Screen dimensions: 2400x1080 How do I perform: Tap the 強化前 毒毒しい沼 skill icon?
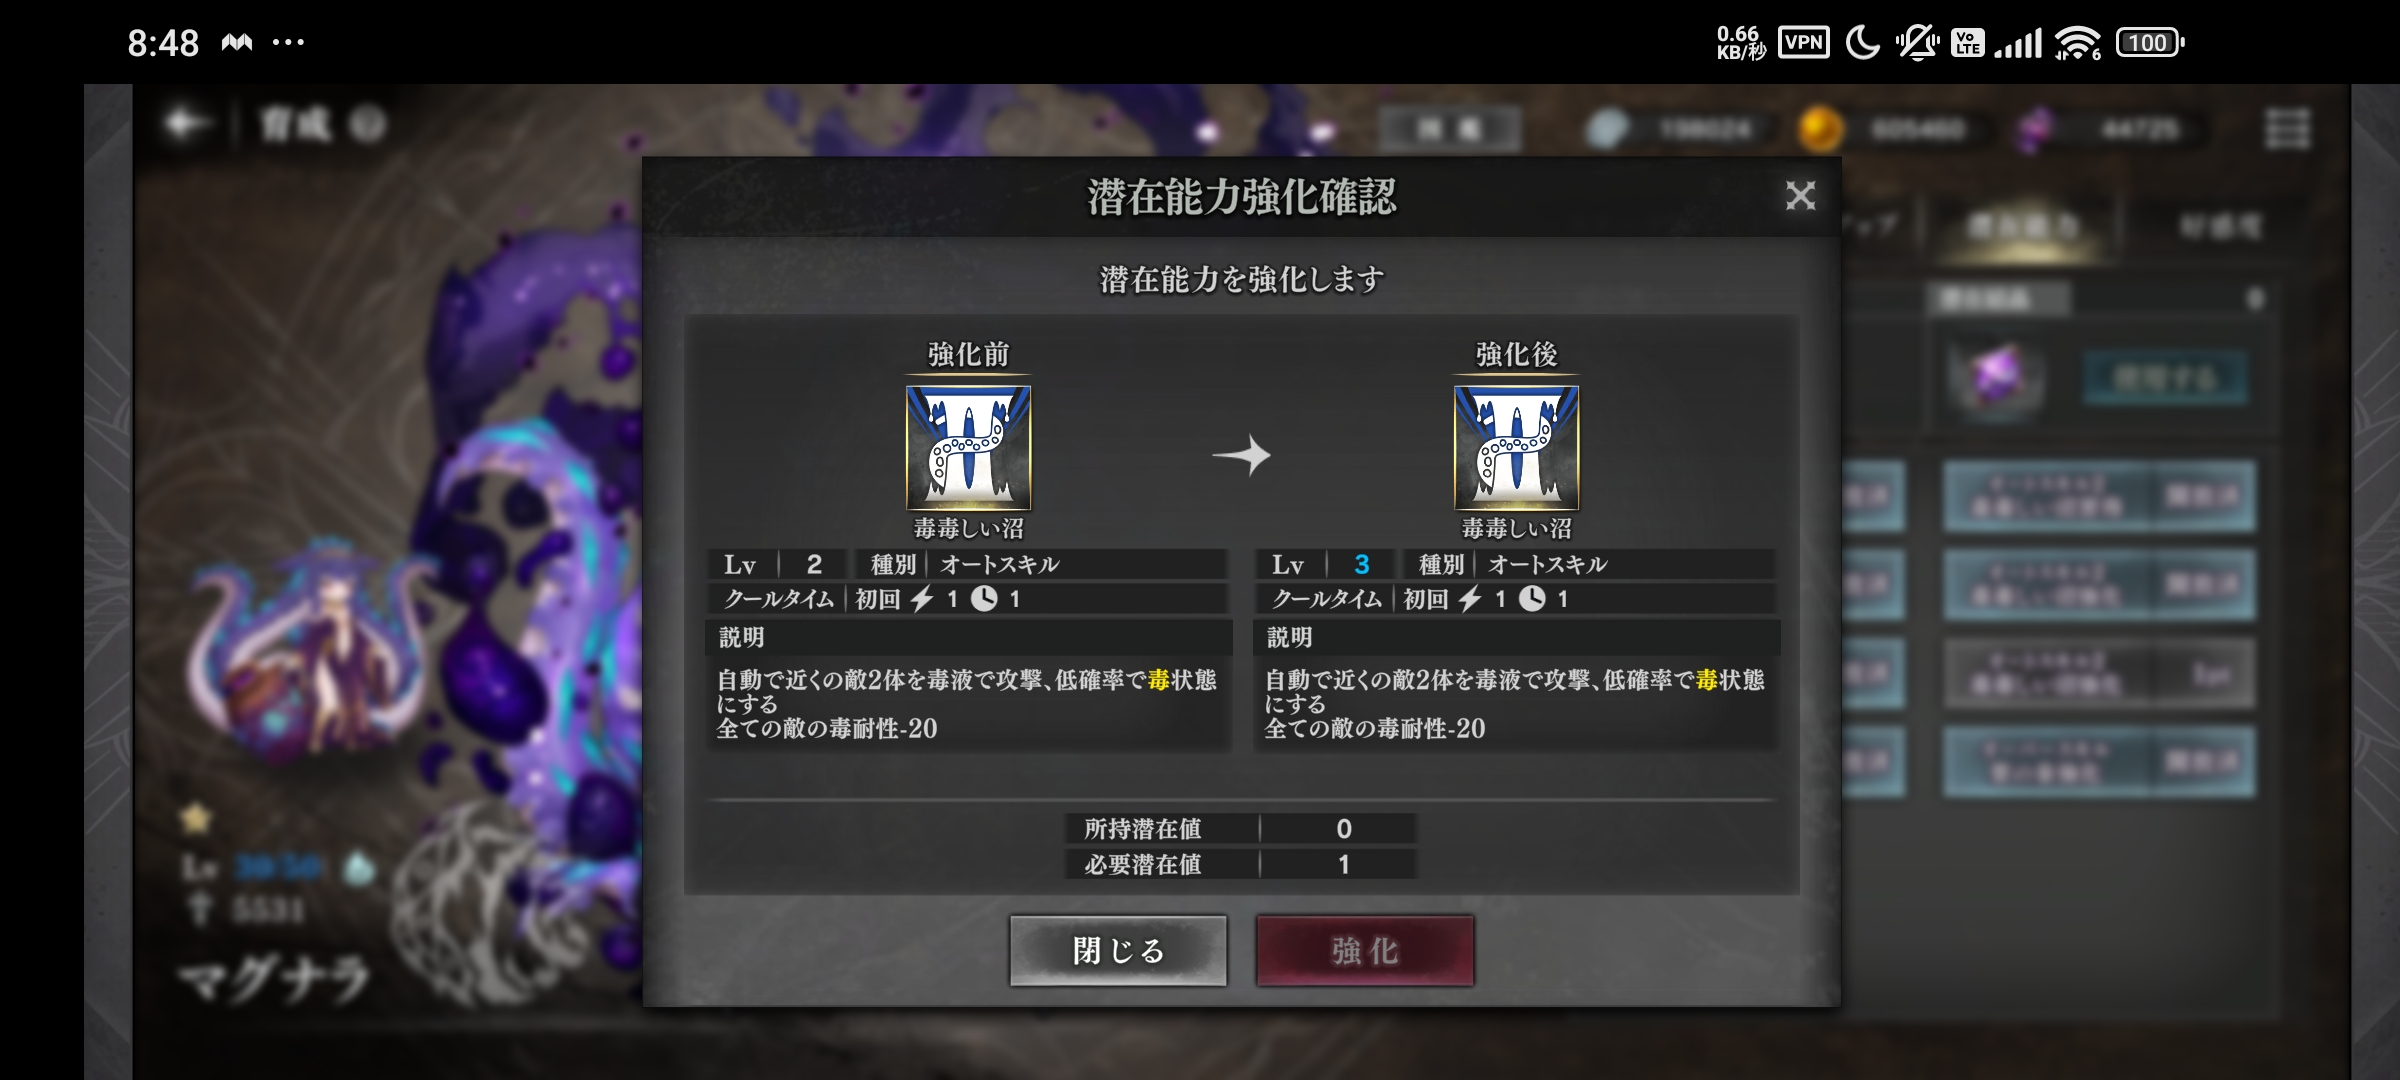click(x=968, y=448)
